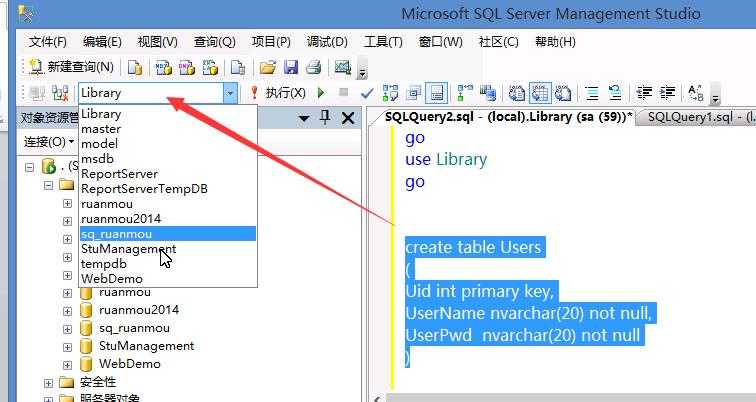Choose msdb in the database dropdown list
Screen dimensions: 756x402
[168, 159]
